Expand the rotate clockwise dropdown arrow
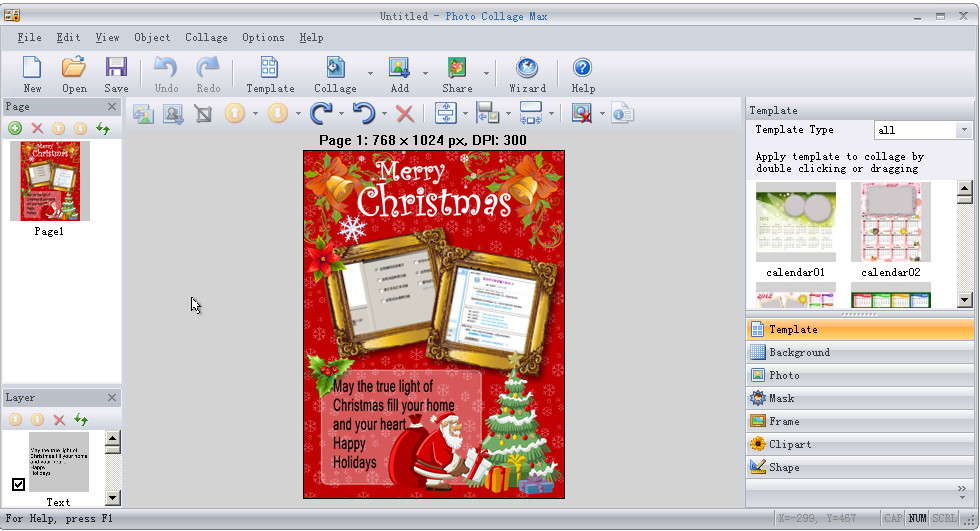The width and height of the screenshot is (980, 531). tap(341, 114)
